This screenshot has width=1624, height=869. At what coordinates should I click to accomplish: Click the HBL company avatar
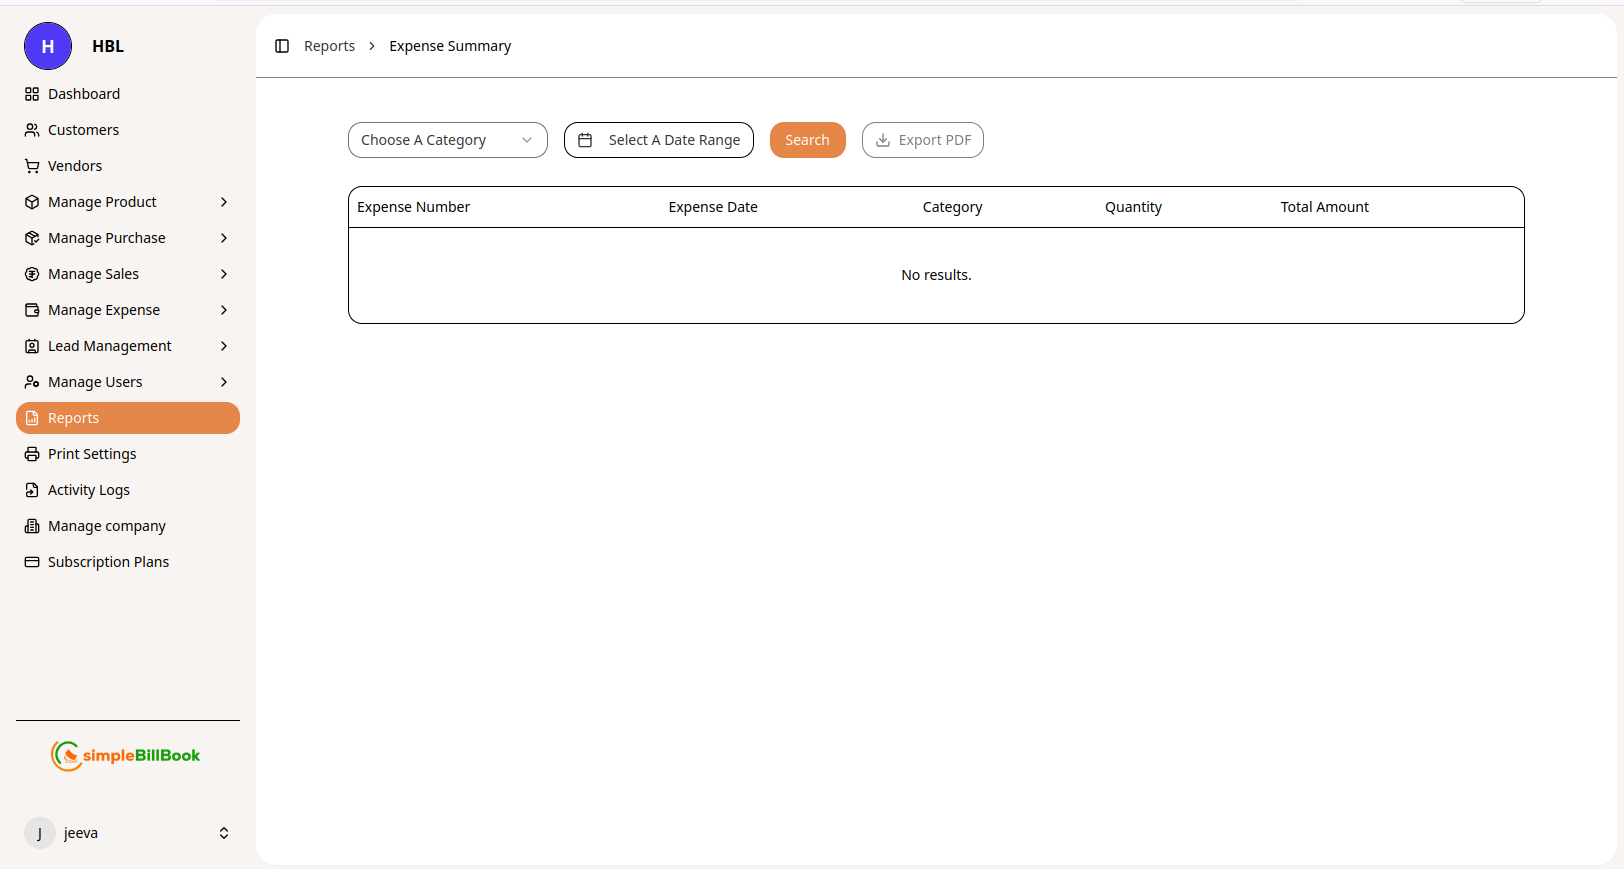click(48, 46)
